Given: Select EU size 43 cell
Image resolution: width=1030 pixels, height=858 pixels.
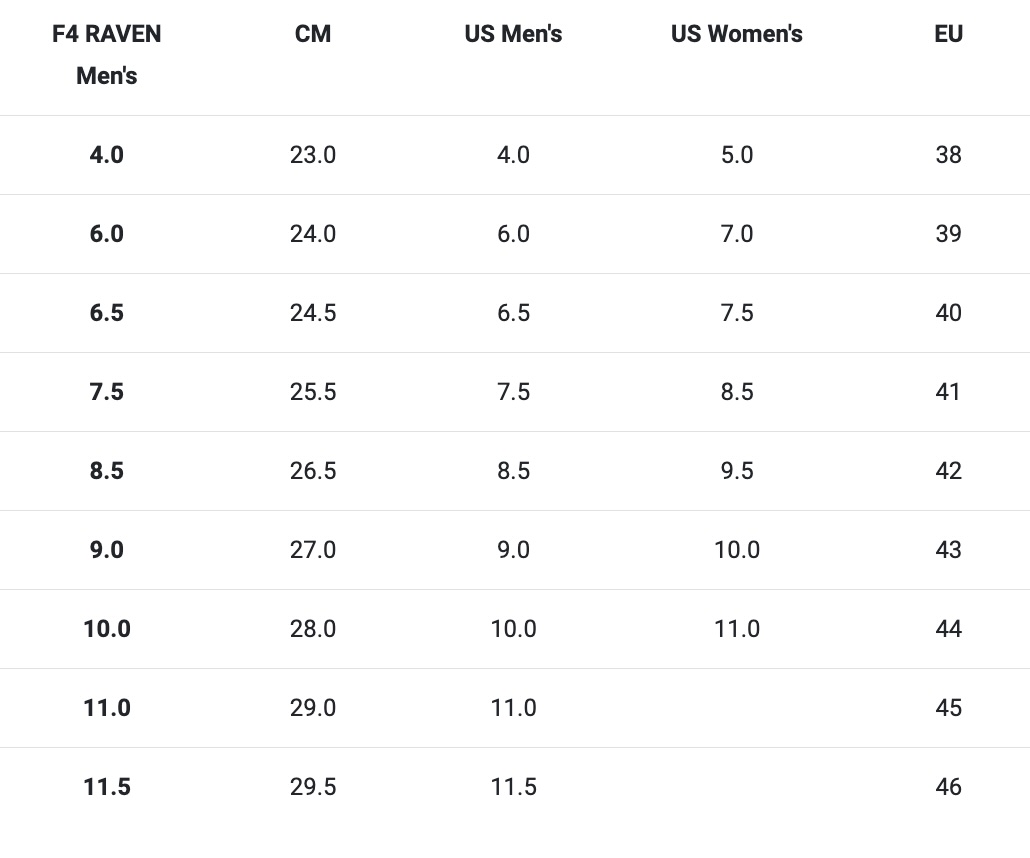Looking at the screenshot, I should click(948, 550).
